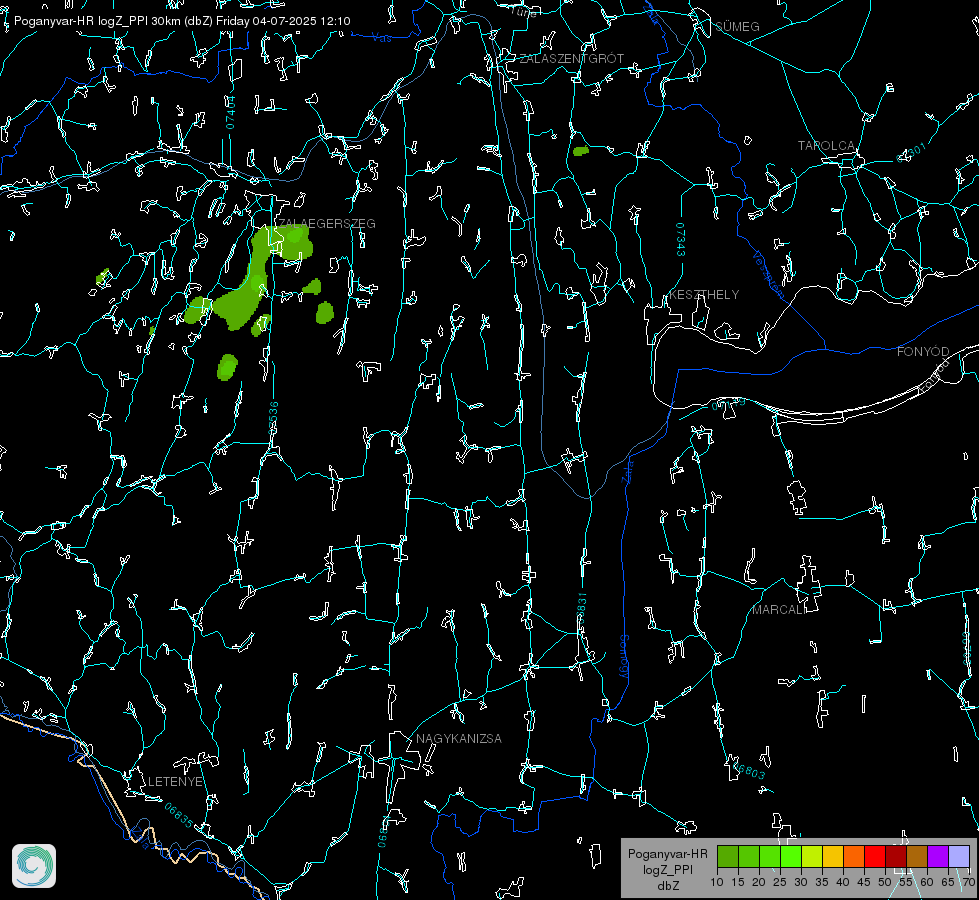Click the MARCALI city label
The height and width of the screenshot is (900, 979).
778,610
